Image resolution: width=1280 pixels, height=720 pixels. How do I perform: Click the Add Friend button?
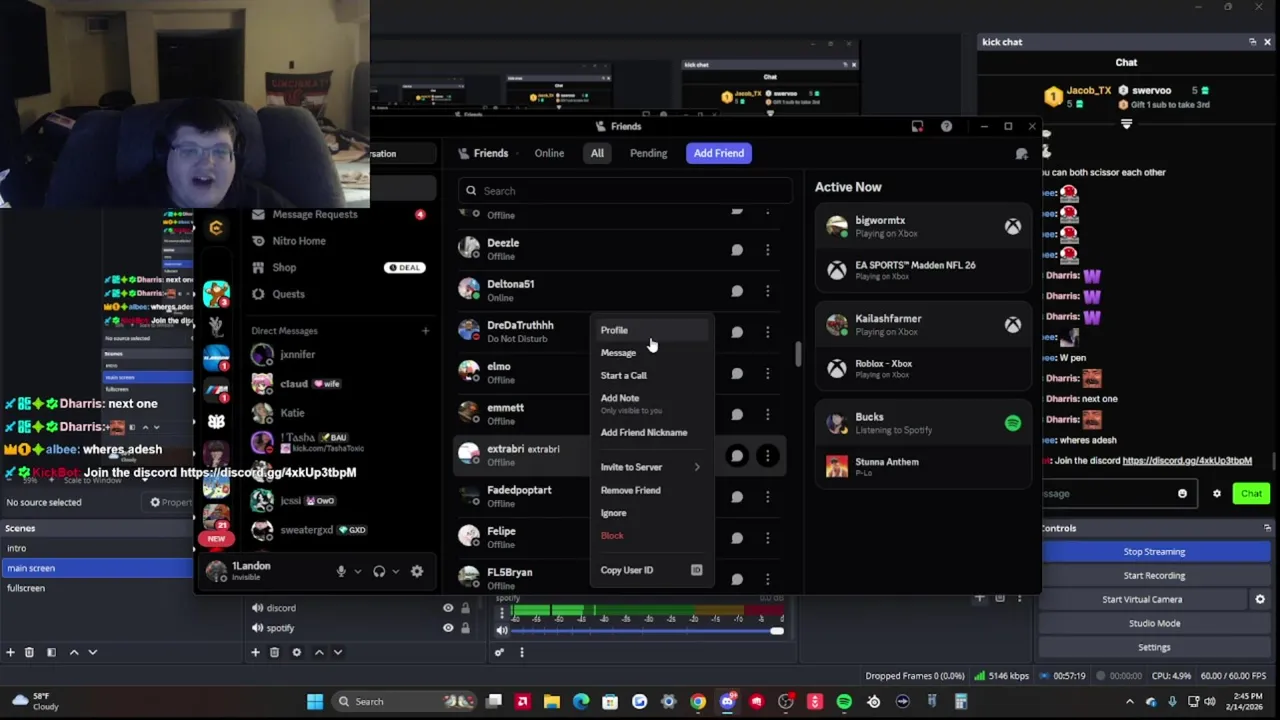719,153
